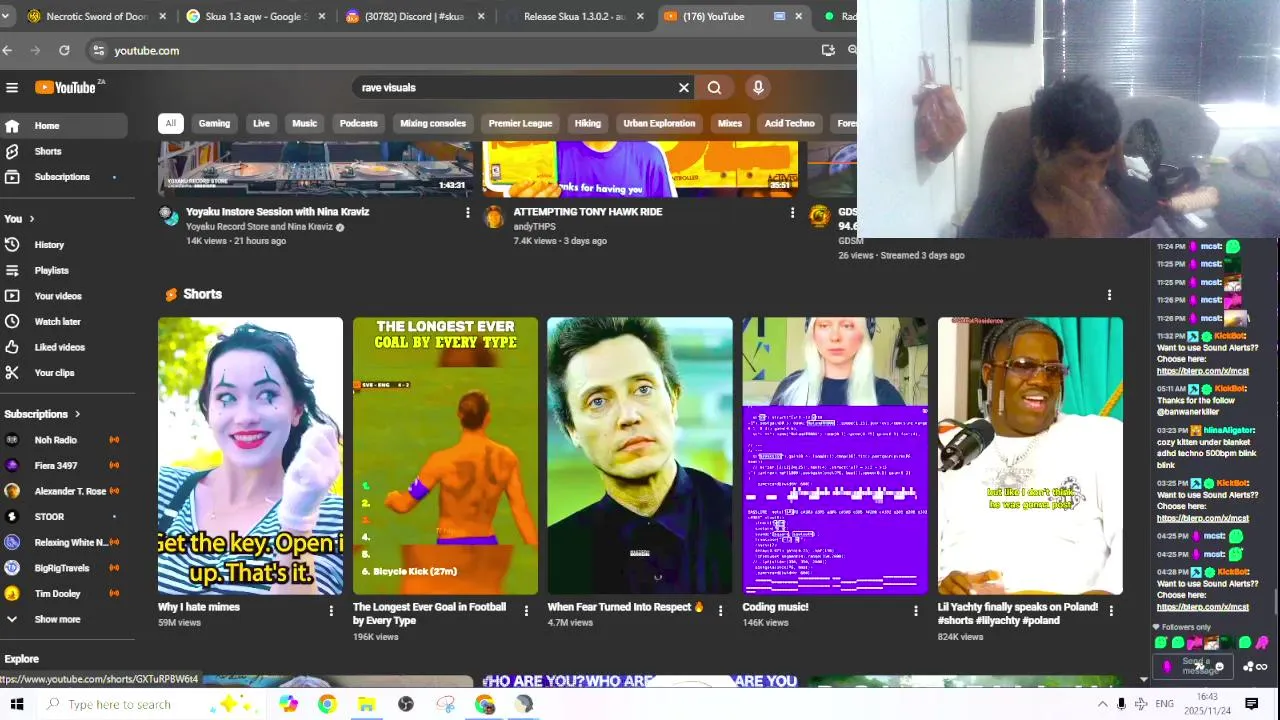Clear the search box with the X

point(684,88)
